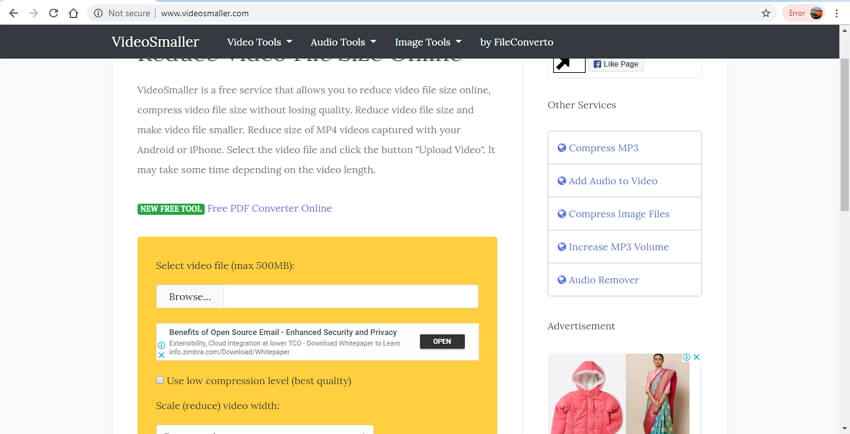Bookmark this page with star icon
Image resolution: width=850 pixels, height=434 pixels.
click(765, 14)
